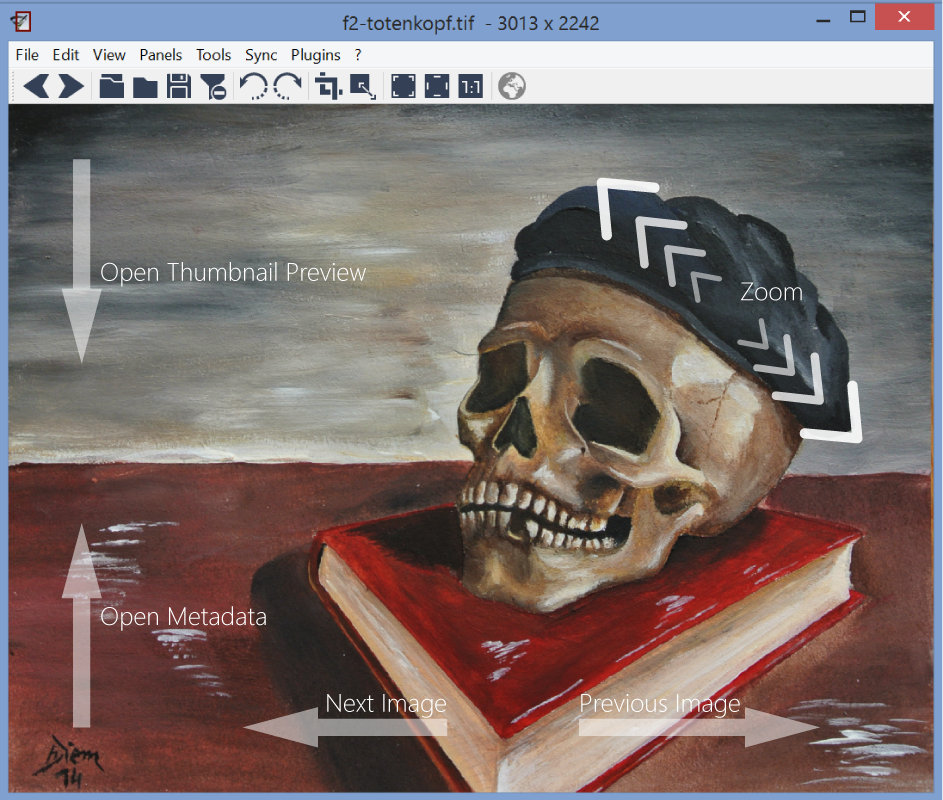Click the app icon in the title bar

pyautogui.click(x=21, y=22)
